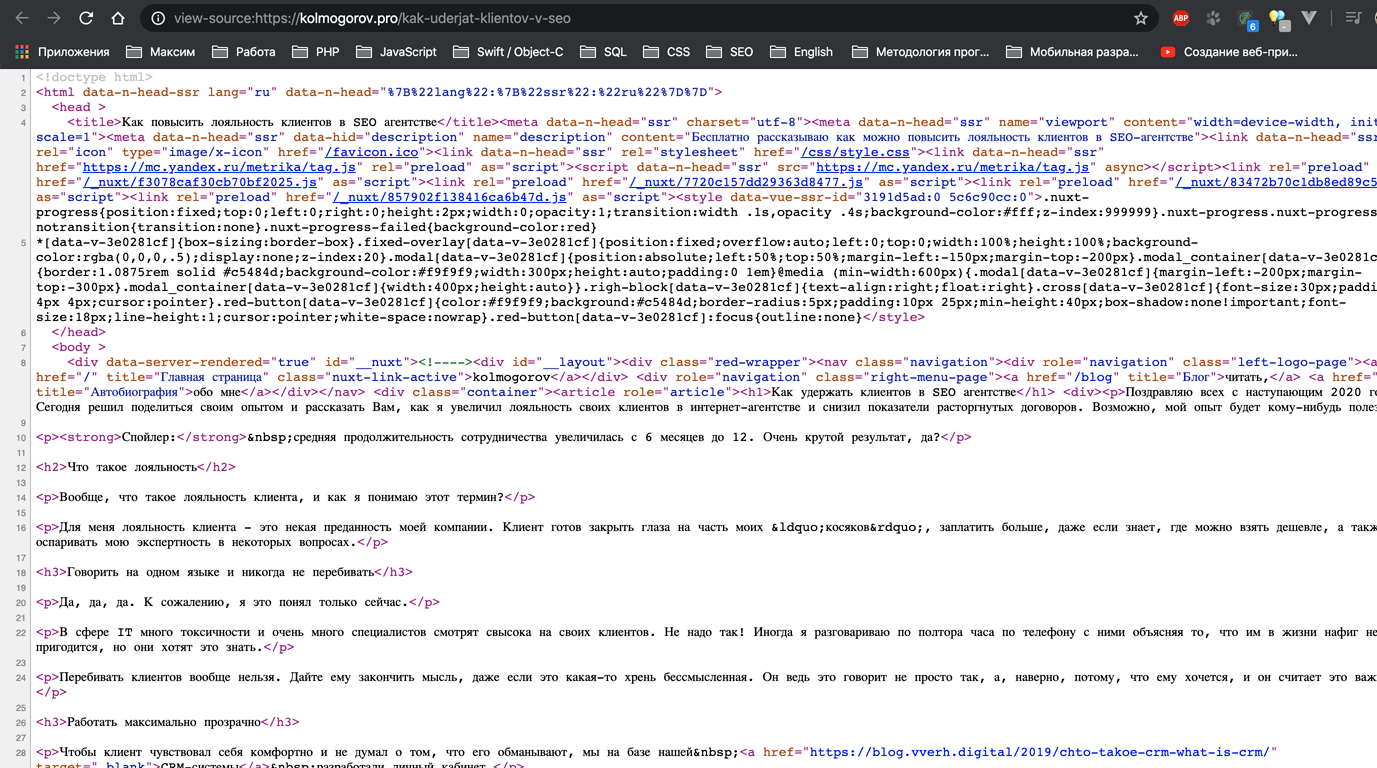Open the media control playlist icon

point(1353,18)
